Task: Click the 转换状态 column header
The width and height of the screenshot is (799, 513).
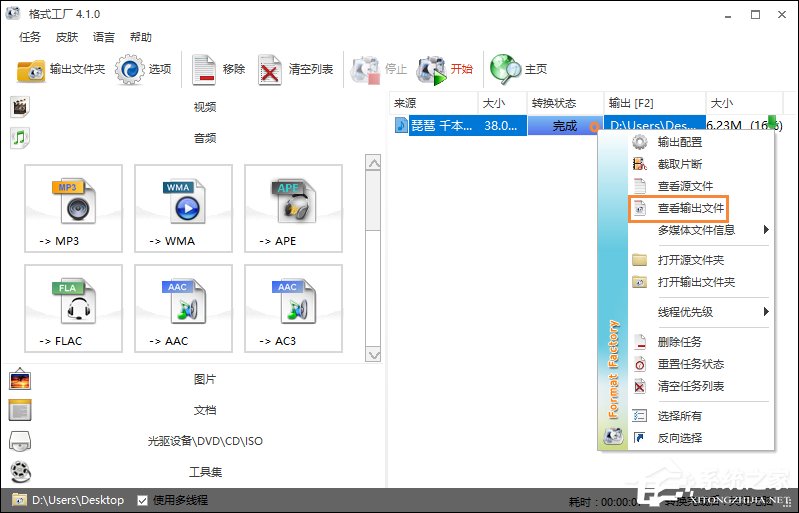Action: click(x=565, y=103)
